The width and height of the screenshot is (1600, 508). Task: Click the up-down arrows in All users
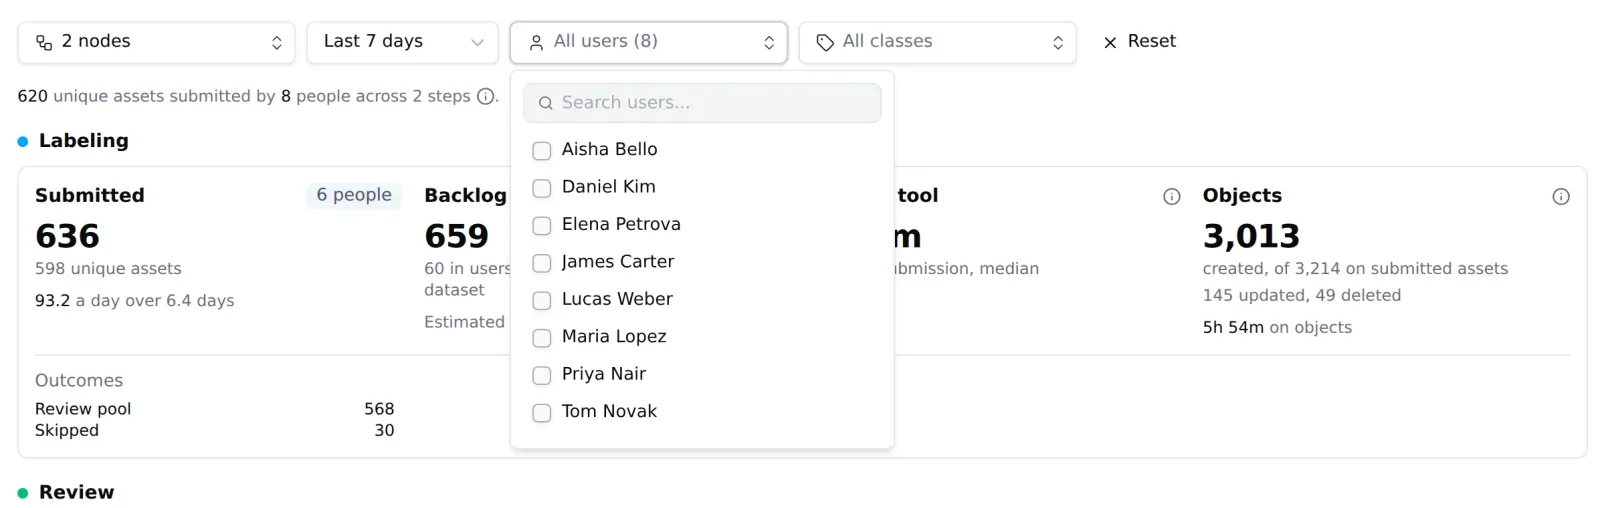(769, 42)
